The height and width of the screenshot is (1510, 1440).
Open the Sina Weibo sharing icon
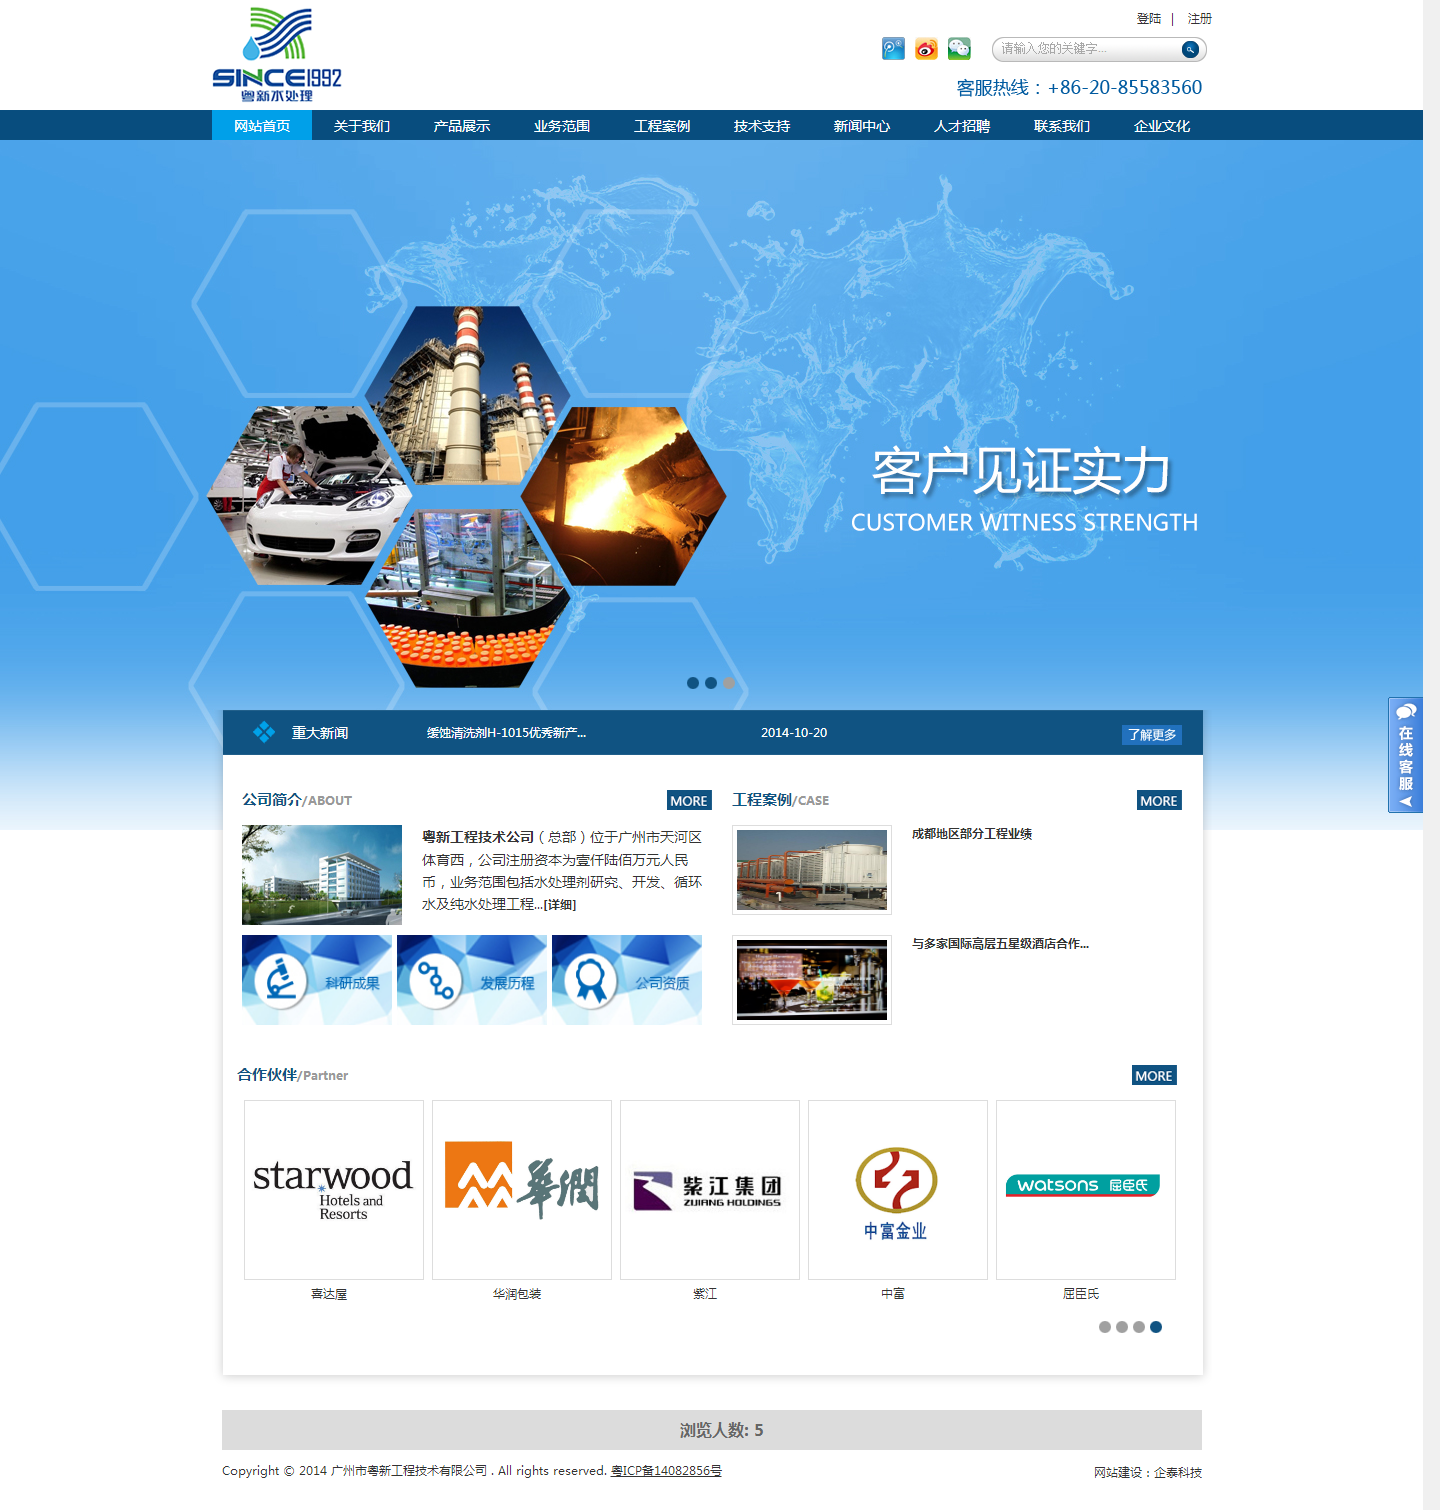[925, 47]
